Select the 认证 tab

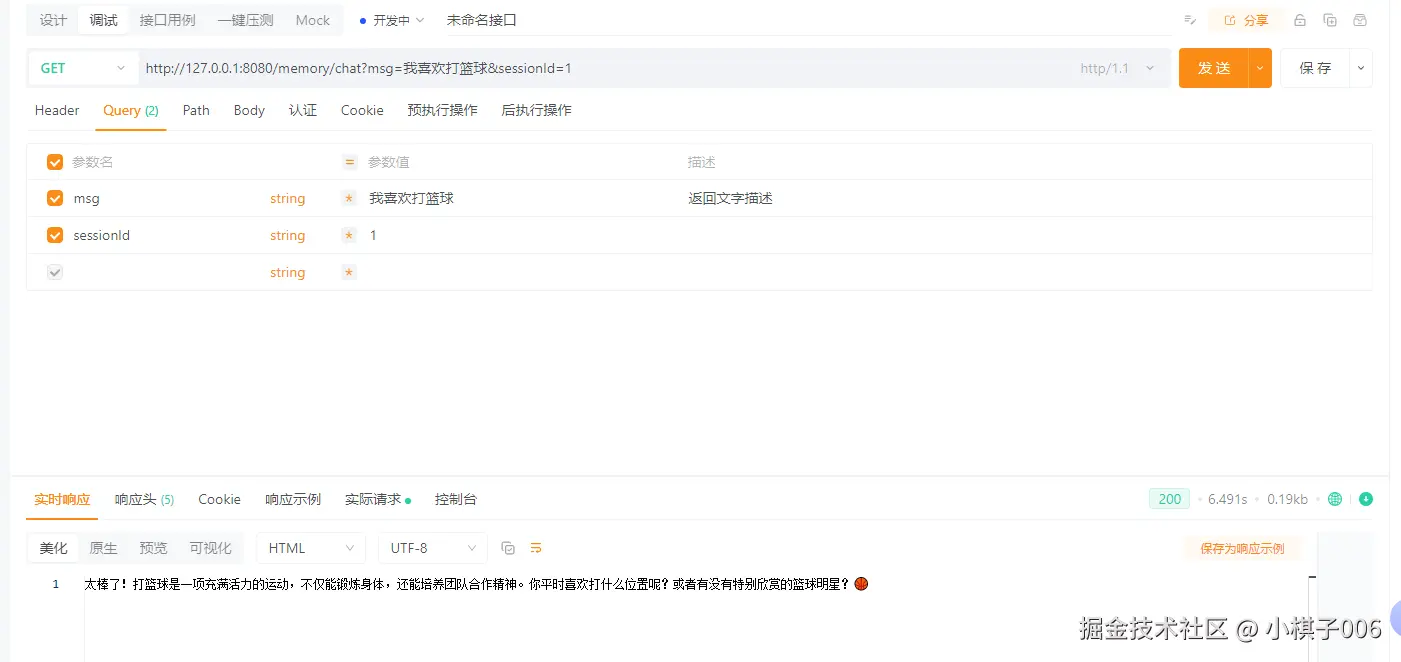coord(303,110)
